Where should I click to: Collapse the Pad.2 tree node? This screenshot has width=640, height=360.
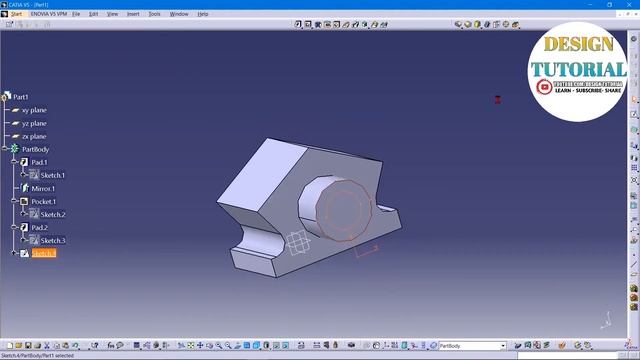coord(14,227)
